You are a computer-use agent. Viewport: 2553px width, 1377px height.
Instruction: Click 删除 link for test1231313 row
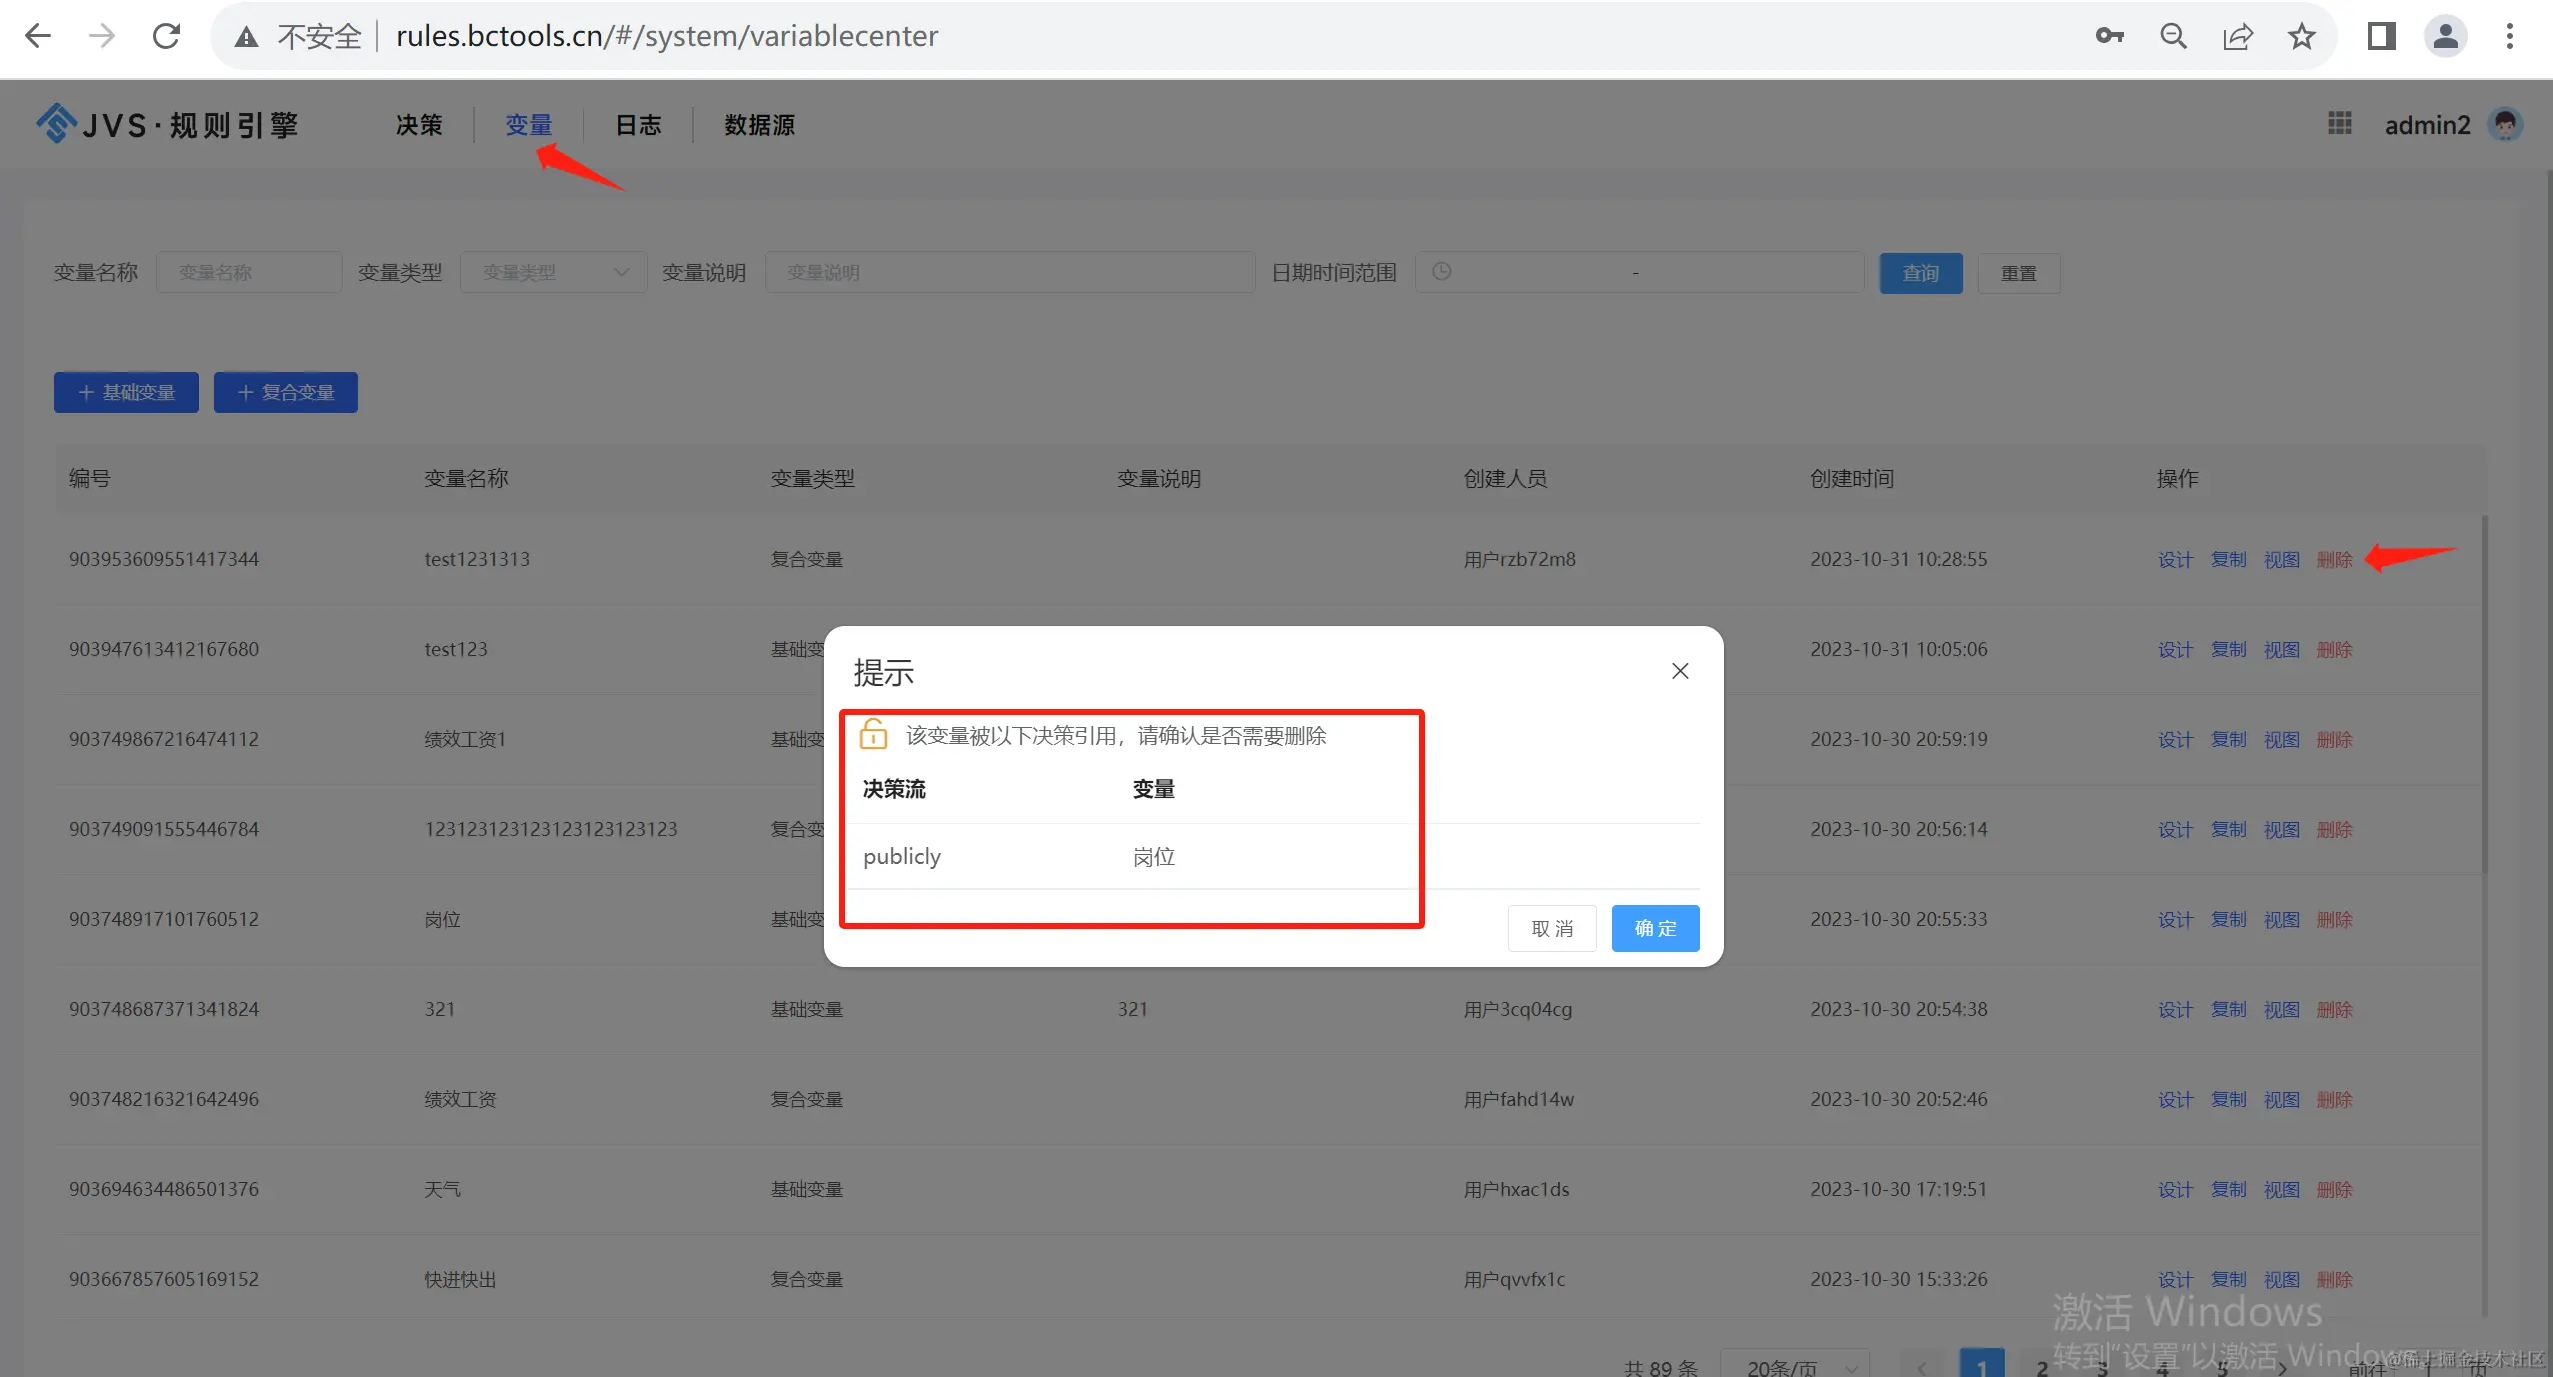(2334, 559)
